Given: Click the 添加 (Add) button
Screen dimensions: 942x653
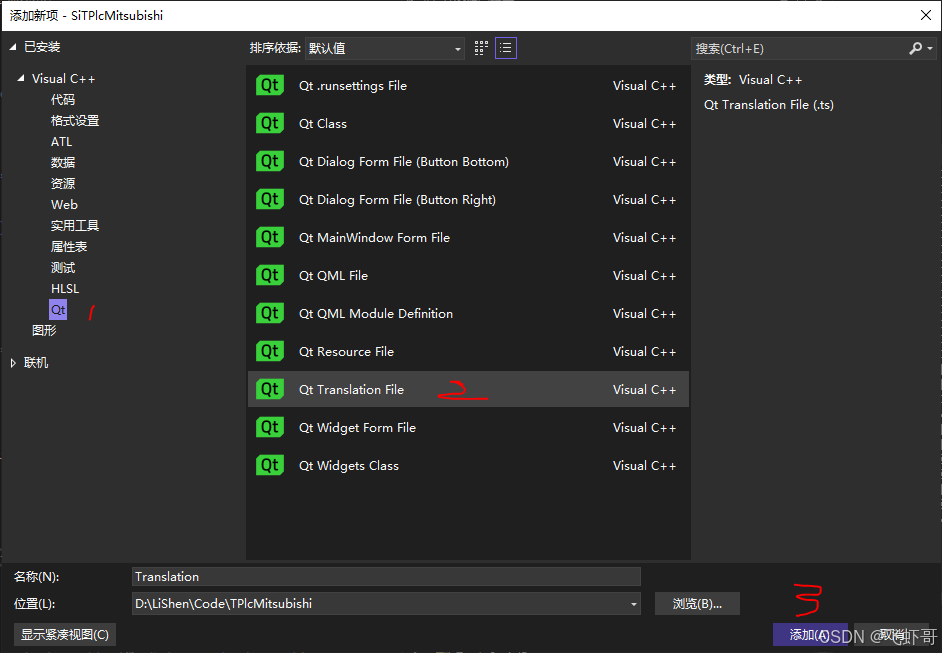Looking at the screenshot, I should tap(810, 635).
